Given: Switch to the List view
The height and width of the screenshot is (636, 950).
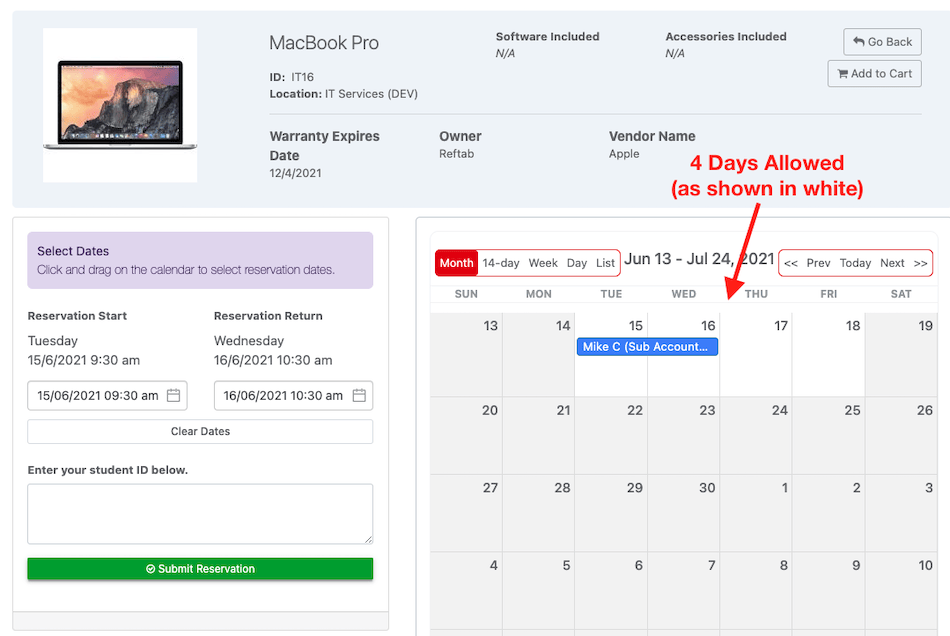Looking at the screenshot, I should (605, 262).
